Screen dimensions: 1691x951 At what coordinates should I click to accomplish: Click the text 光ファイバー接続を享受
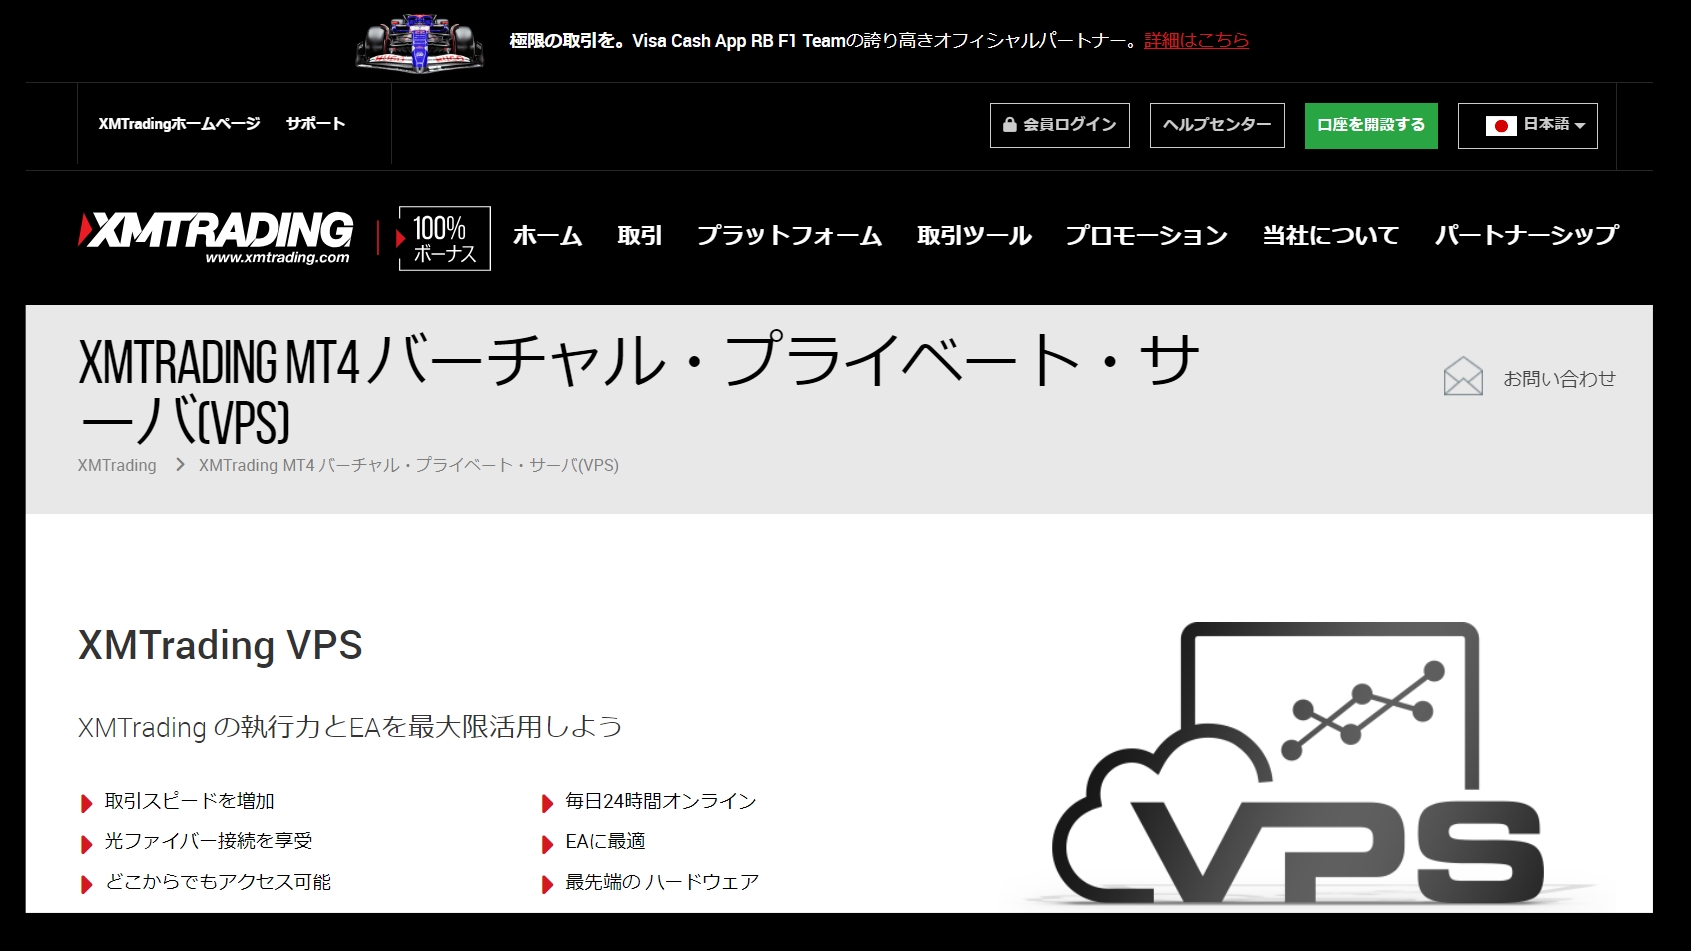tap(208, 842)
